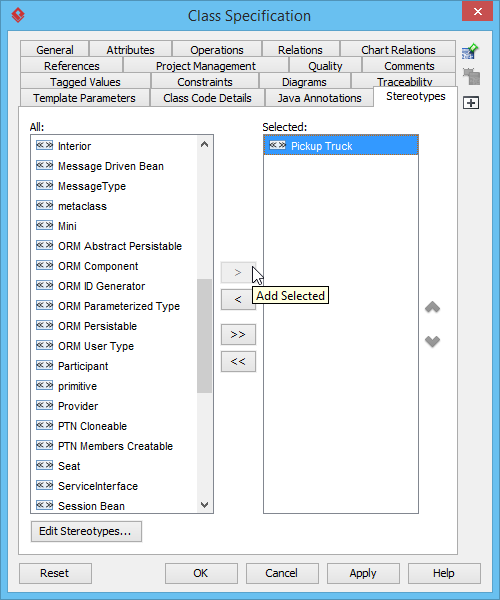Click stereotype icon beside Pickup Truck

(x=277, y=145)
